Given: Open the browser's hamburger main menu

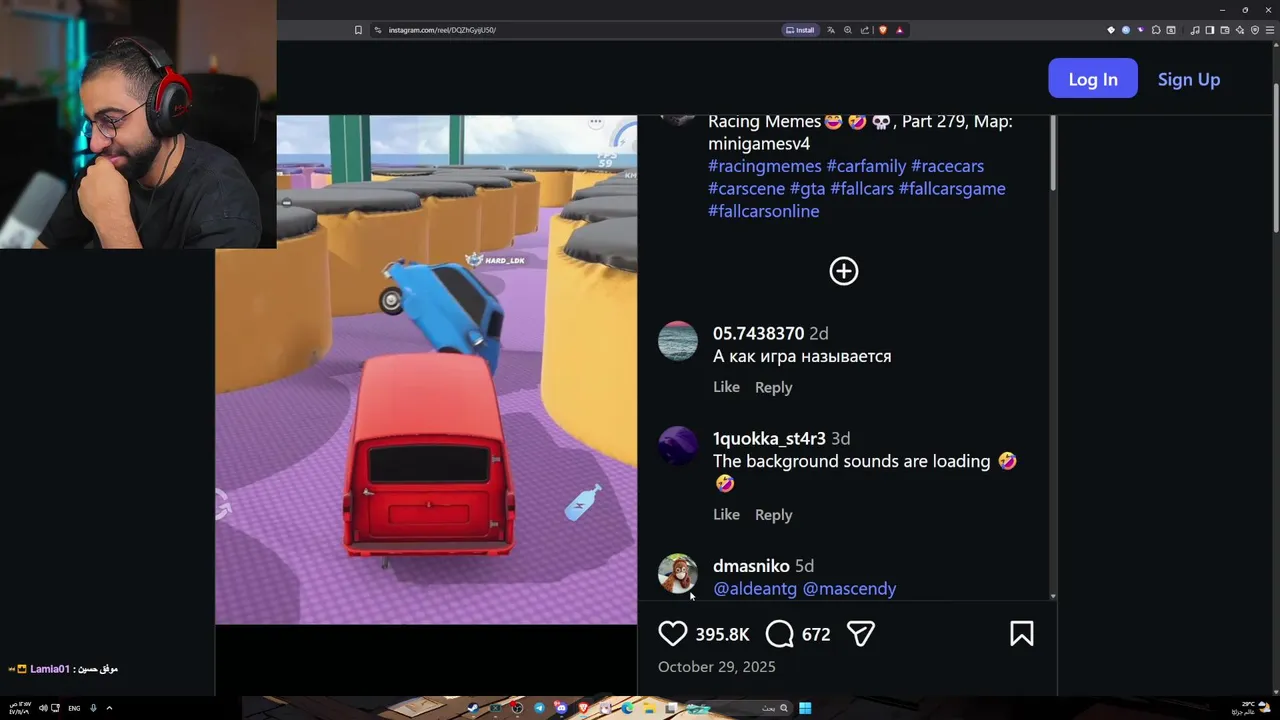Looking at the screenshot, I should click(x=1270, y=30).
